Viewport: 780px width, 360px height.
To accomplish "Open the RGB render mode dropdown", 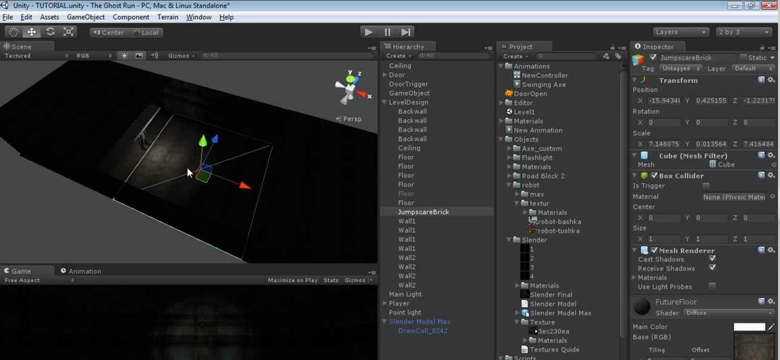I will [x=95, y=56].
